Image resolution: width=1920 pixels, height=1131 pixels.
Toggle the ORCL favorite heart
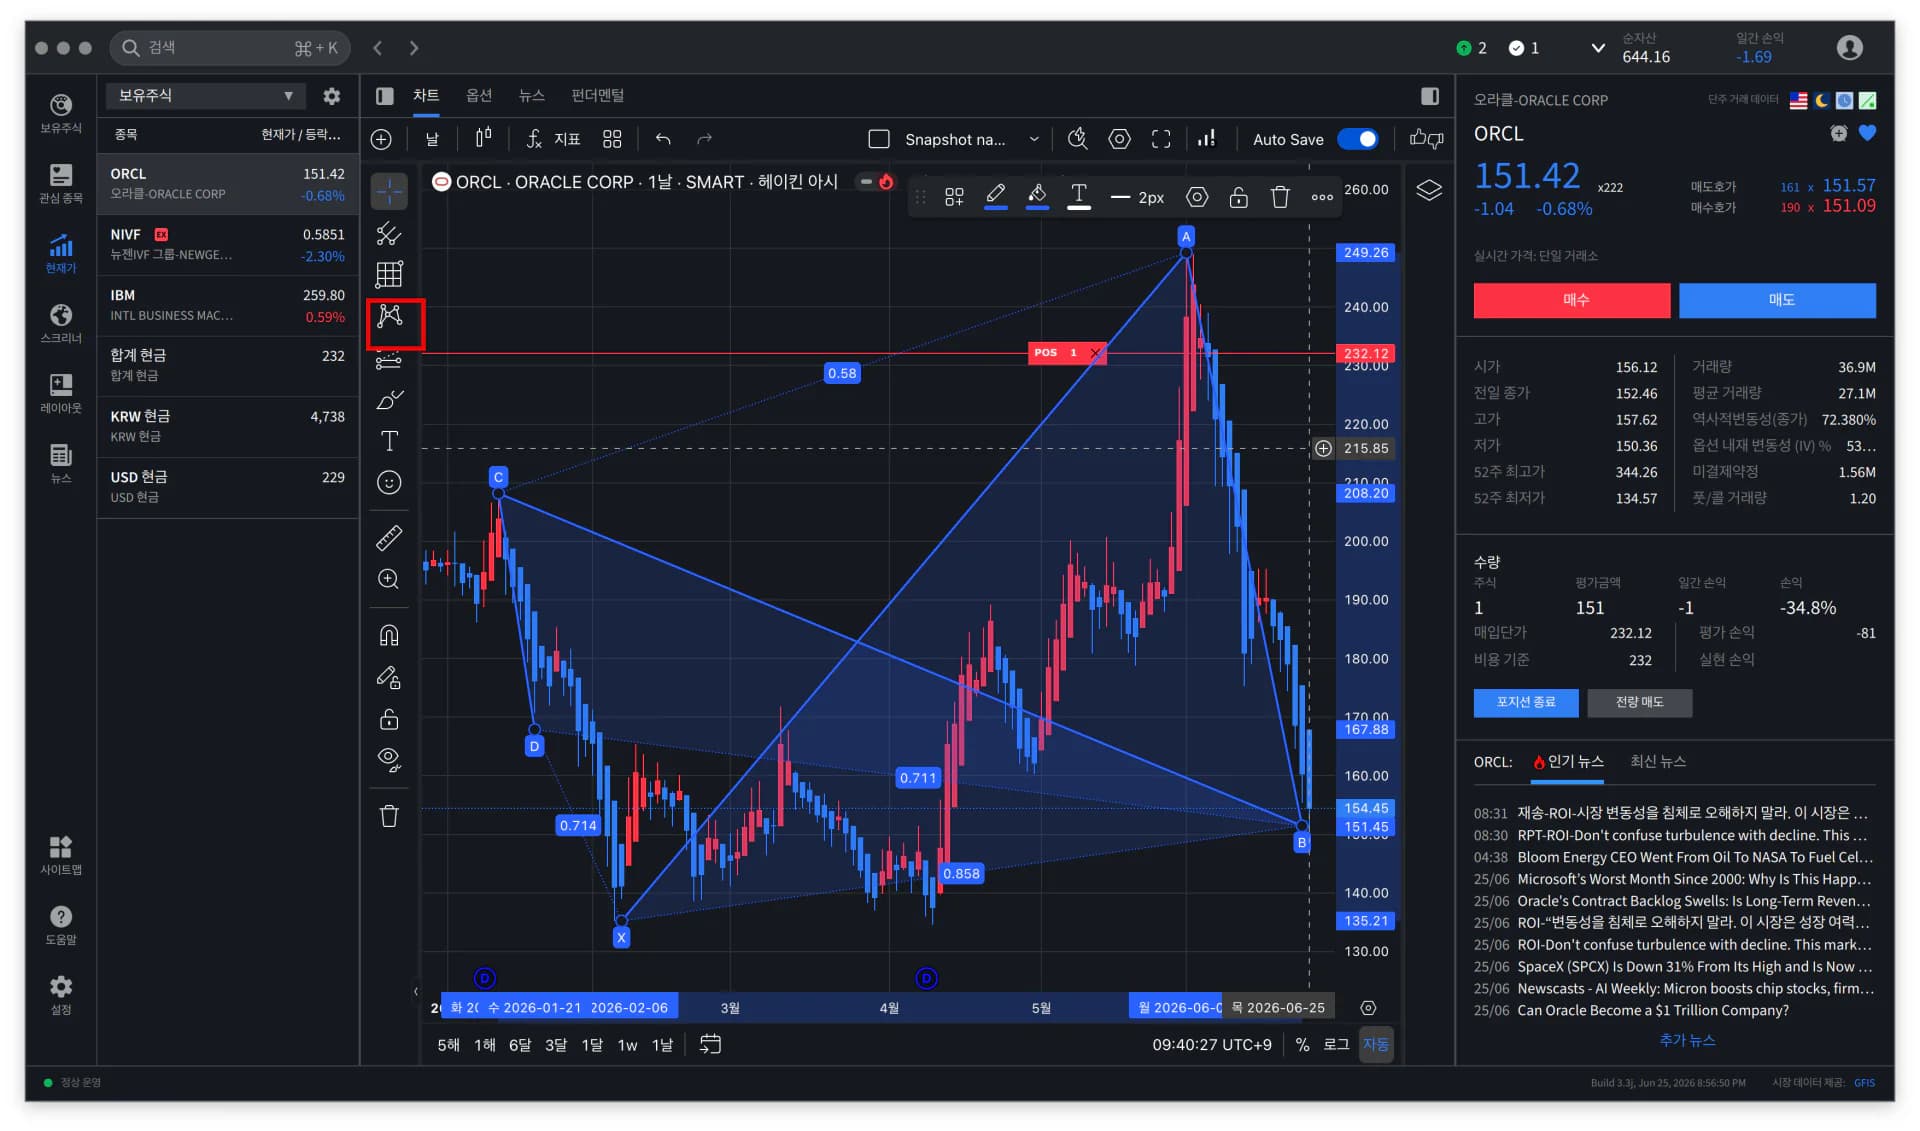pyautogui.click(x=1867, y=133)
